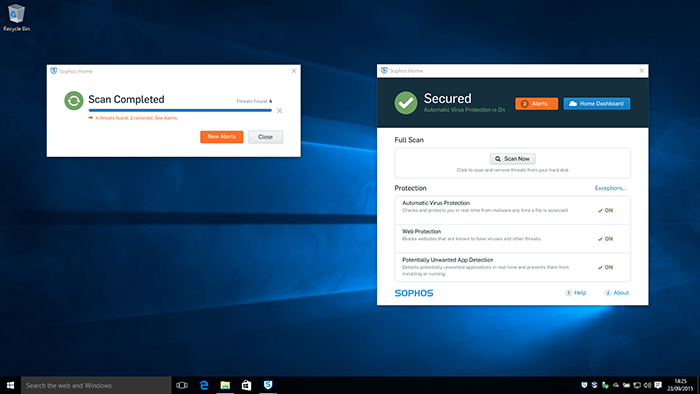700x394 pixels.
Task: Open File Explorer from the taskbar
Action: point(225,385)
